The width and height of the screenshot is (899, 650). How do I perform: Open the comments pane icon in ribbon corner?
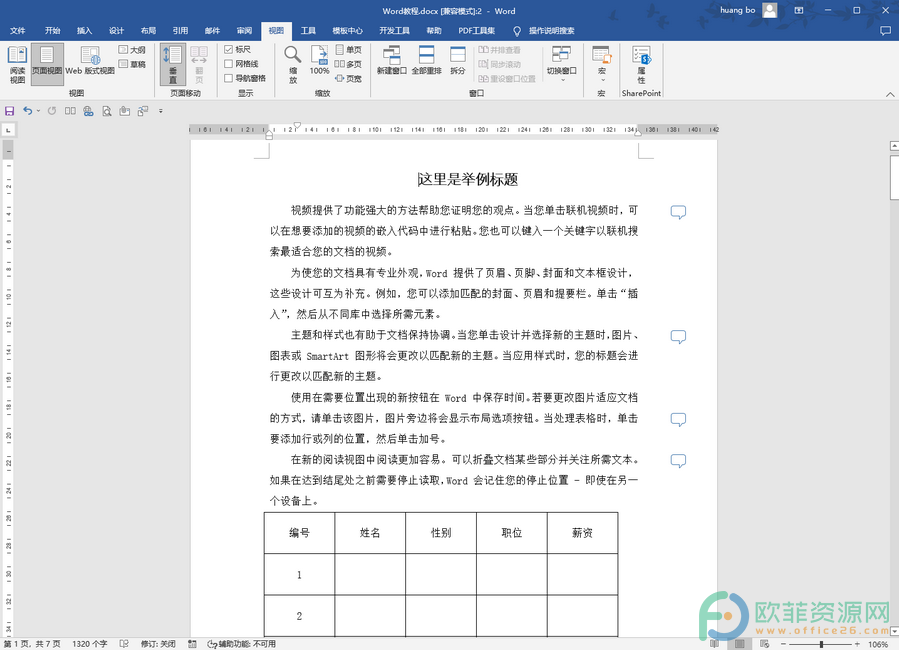[885, 31]
